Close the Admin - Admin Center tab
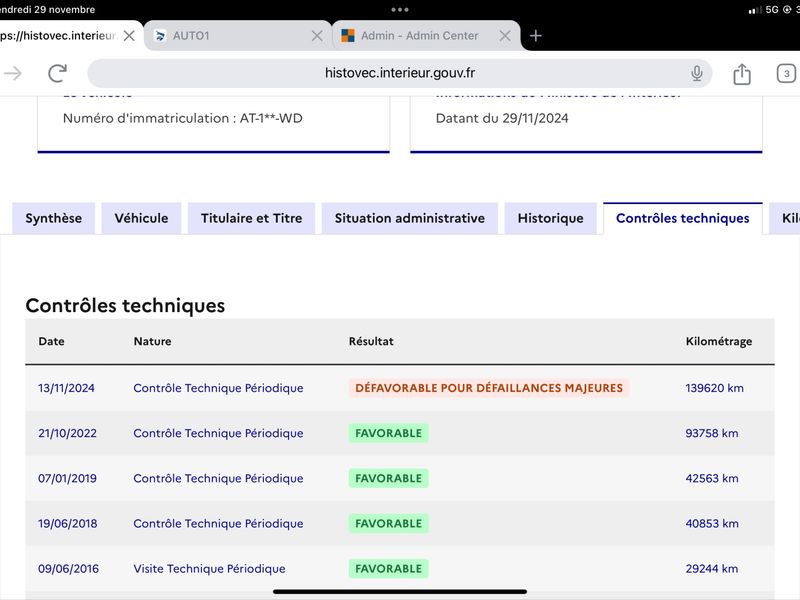Screen dimensions: 800x600 [505, 36]
